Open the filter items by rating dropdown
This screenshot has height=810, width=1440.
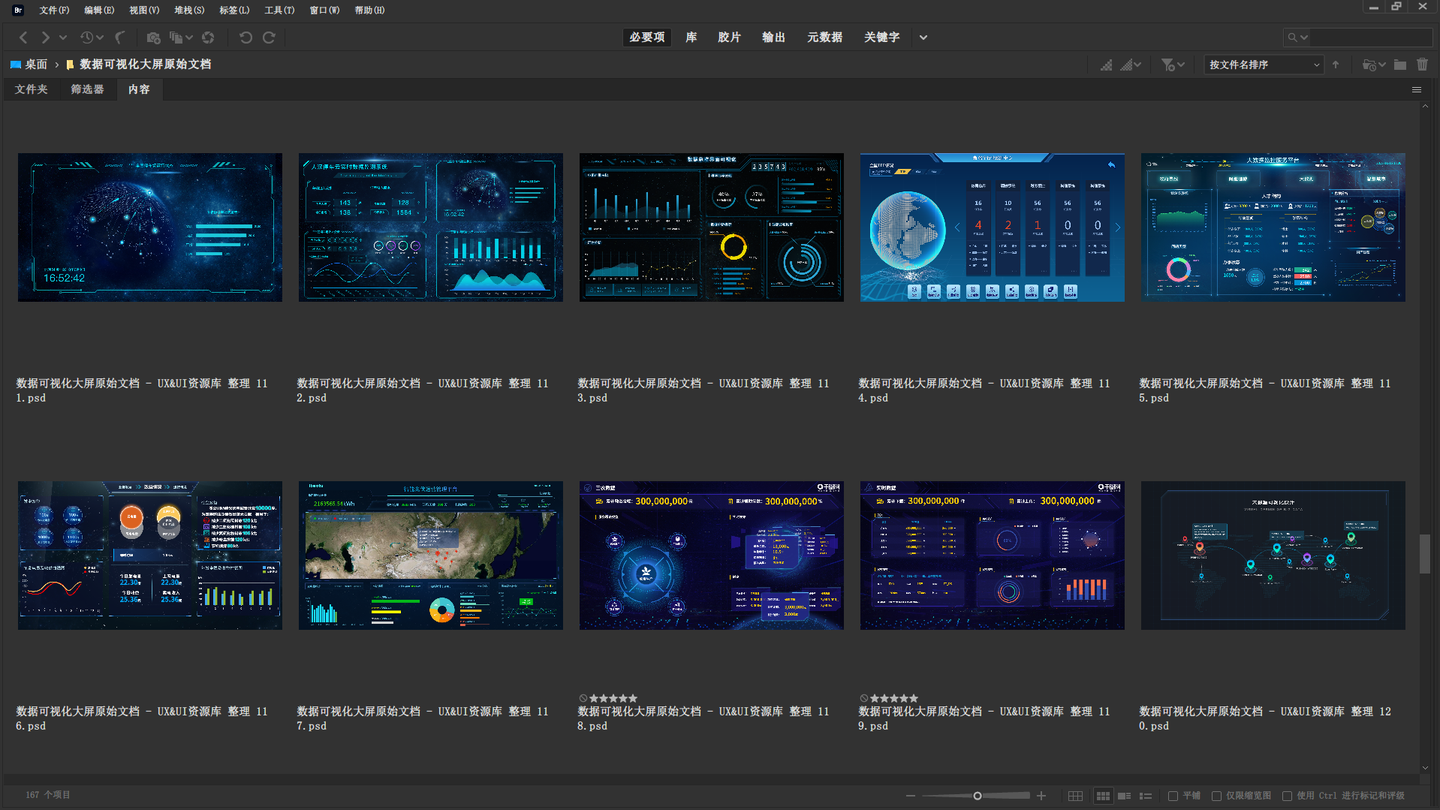coord(1173,65)
